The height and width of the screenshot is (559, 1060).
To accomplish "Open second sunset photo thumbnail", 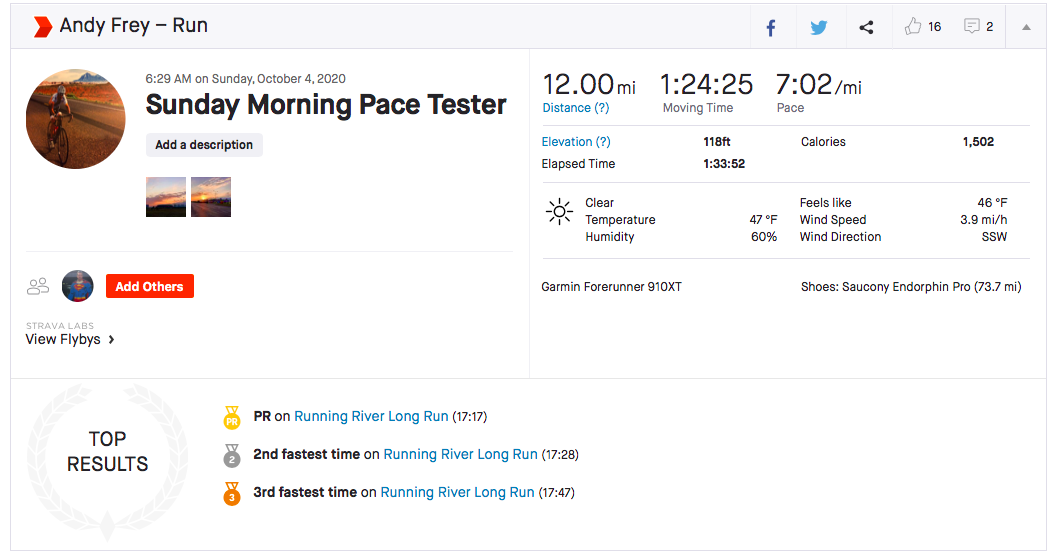I will click(211, 197).
